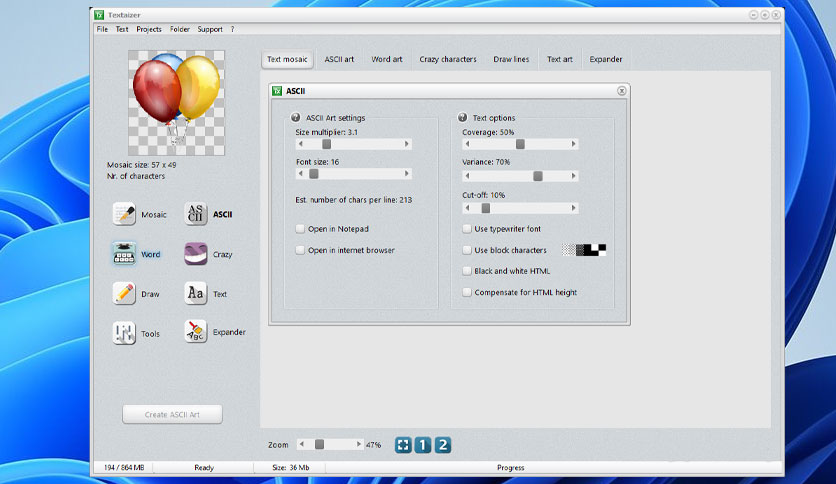
Task: Decrease Coverage with left arrow
Action: pyautogui.click(x=468, y=144)
